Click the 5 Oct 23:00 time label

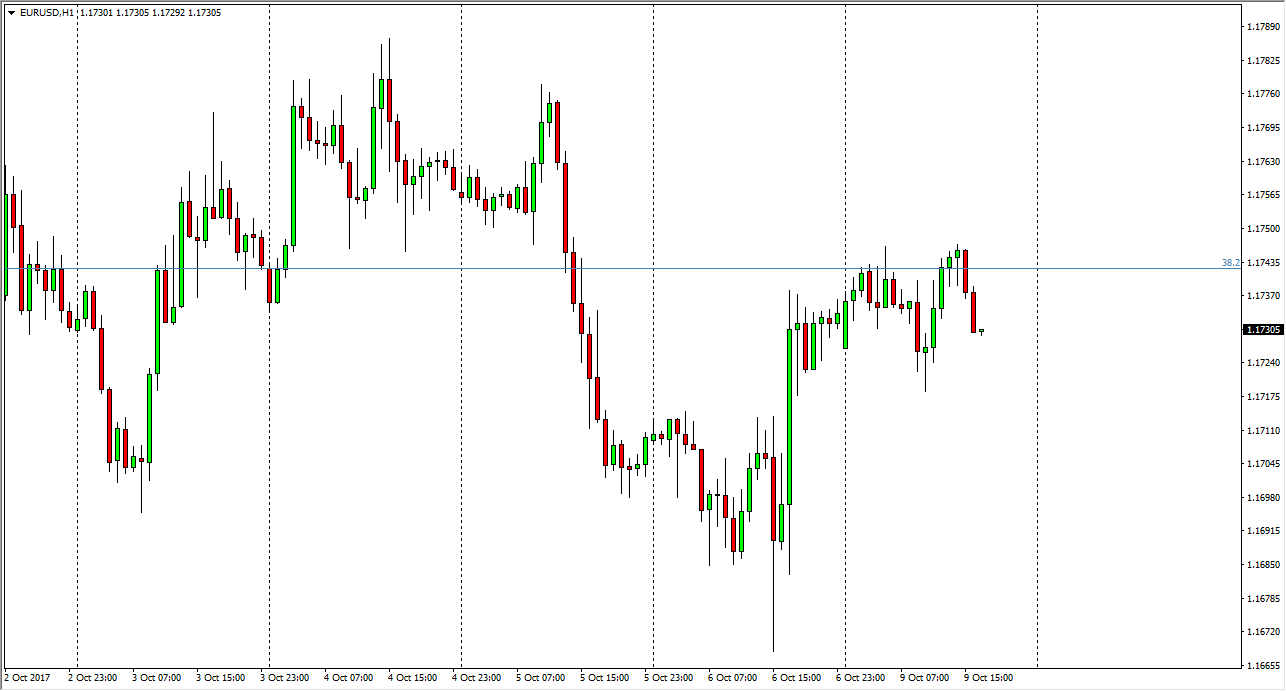point(669,678)
